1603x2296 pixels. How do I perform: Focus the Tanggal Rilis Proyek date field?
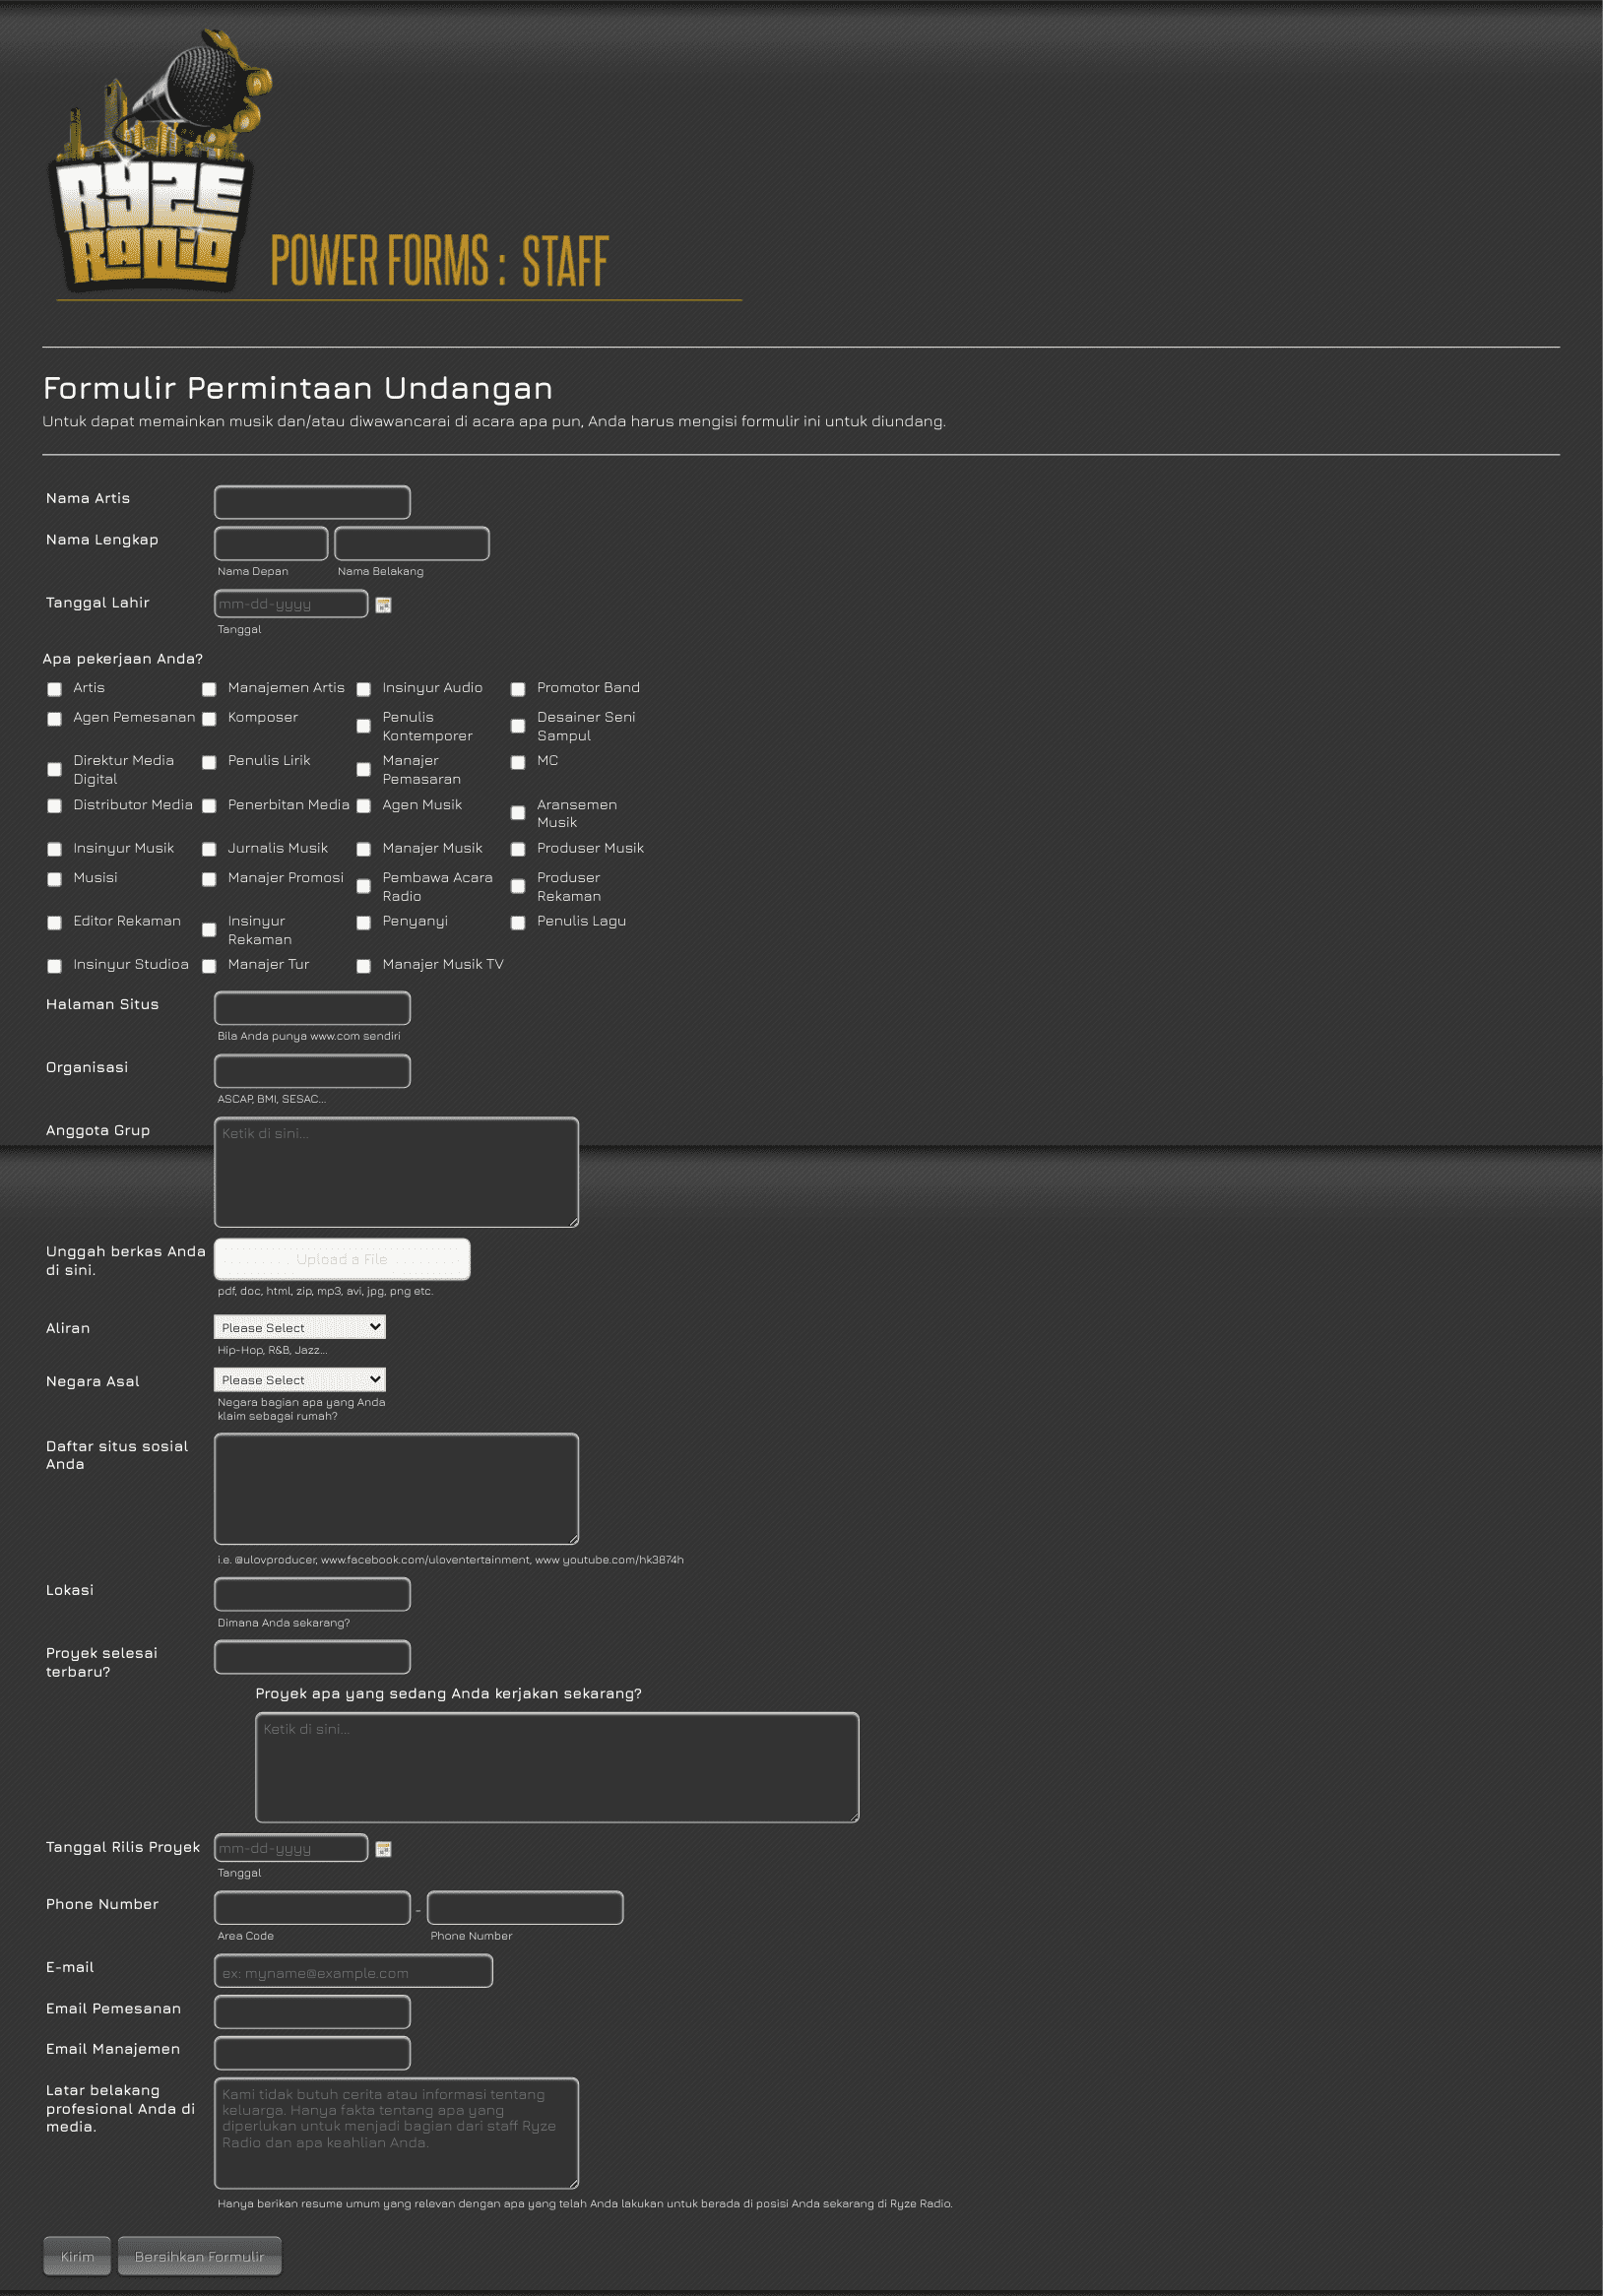click(291, 1848)
